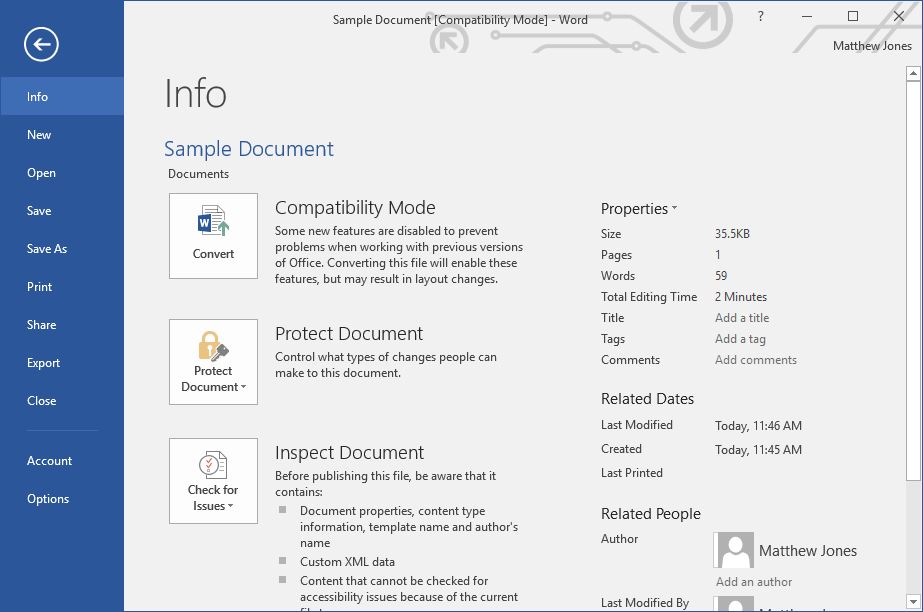Click the Words count value 59
This screenshot has height=612, width=923.
[721, 276]
